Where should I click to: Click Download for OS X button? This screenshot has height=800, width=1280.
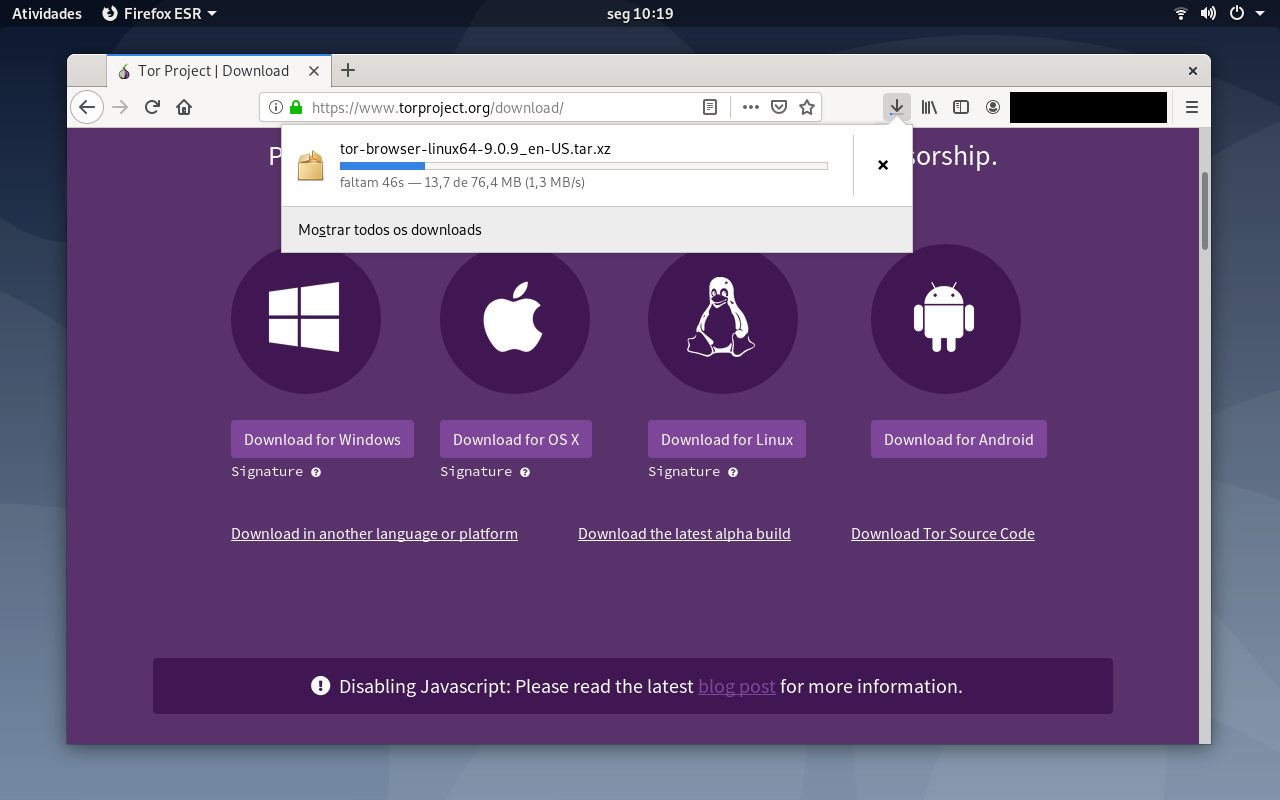pos(516,439)
